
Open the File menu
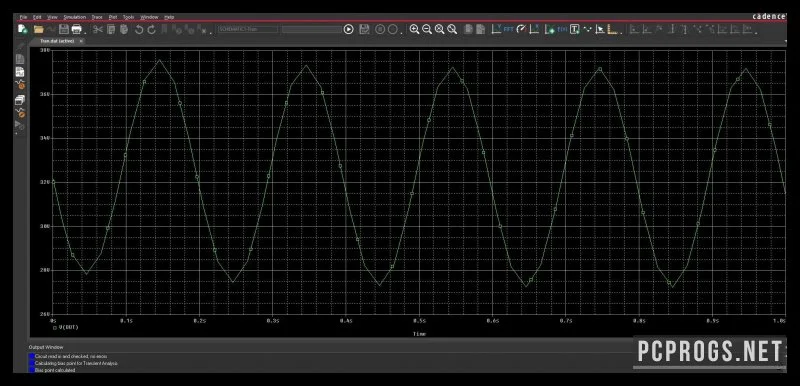point(23,17)
